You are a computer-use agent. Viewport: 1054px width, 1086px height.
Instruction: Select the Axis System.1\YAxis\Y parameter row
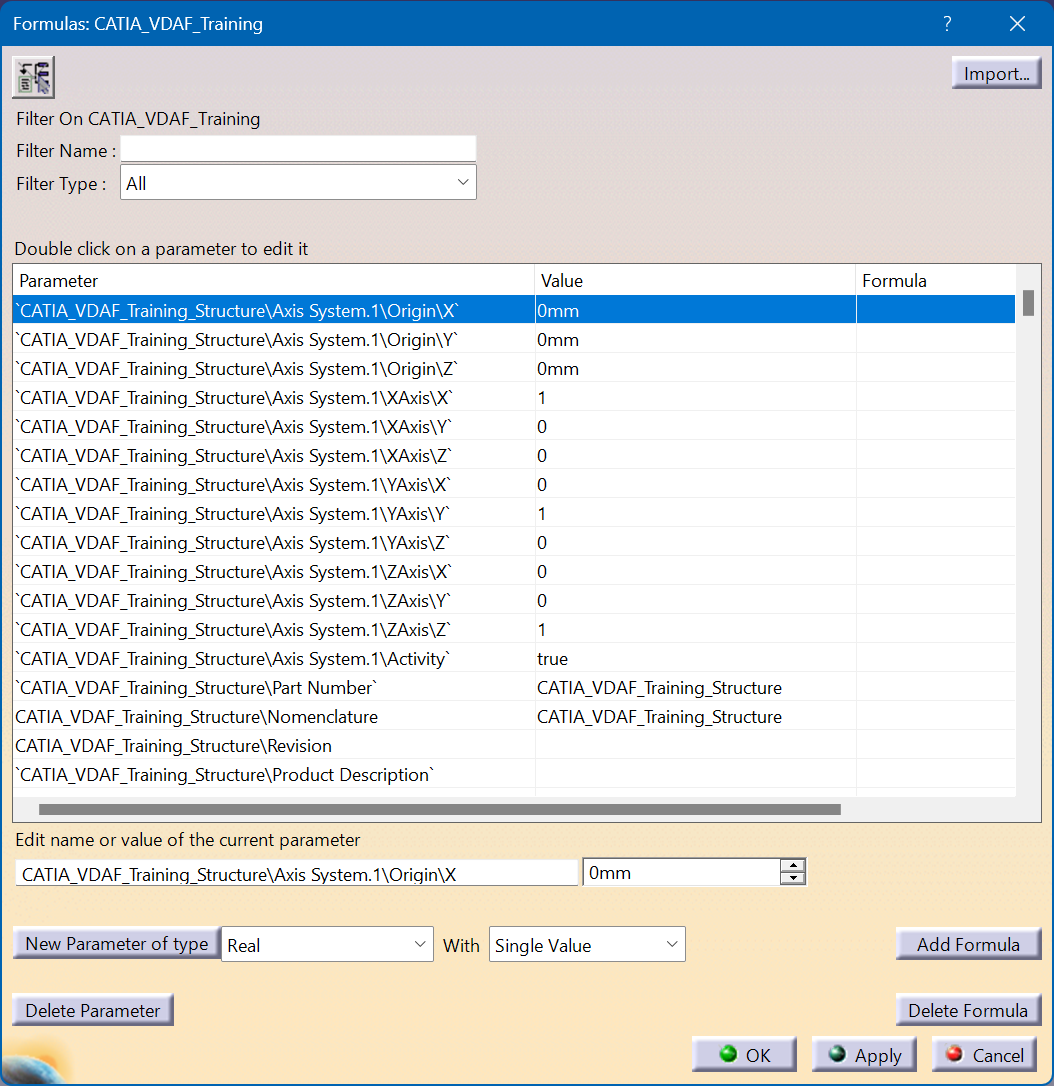(x=514, y=514)
